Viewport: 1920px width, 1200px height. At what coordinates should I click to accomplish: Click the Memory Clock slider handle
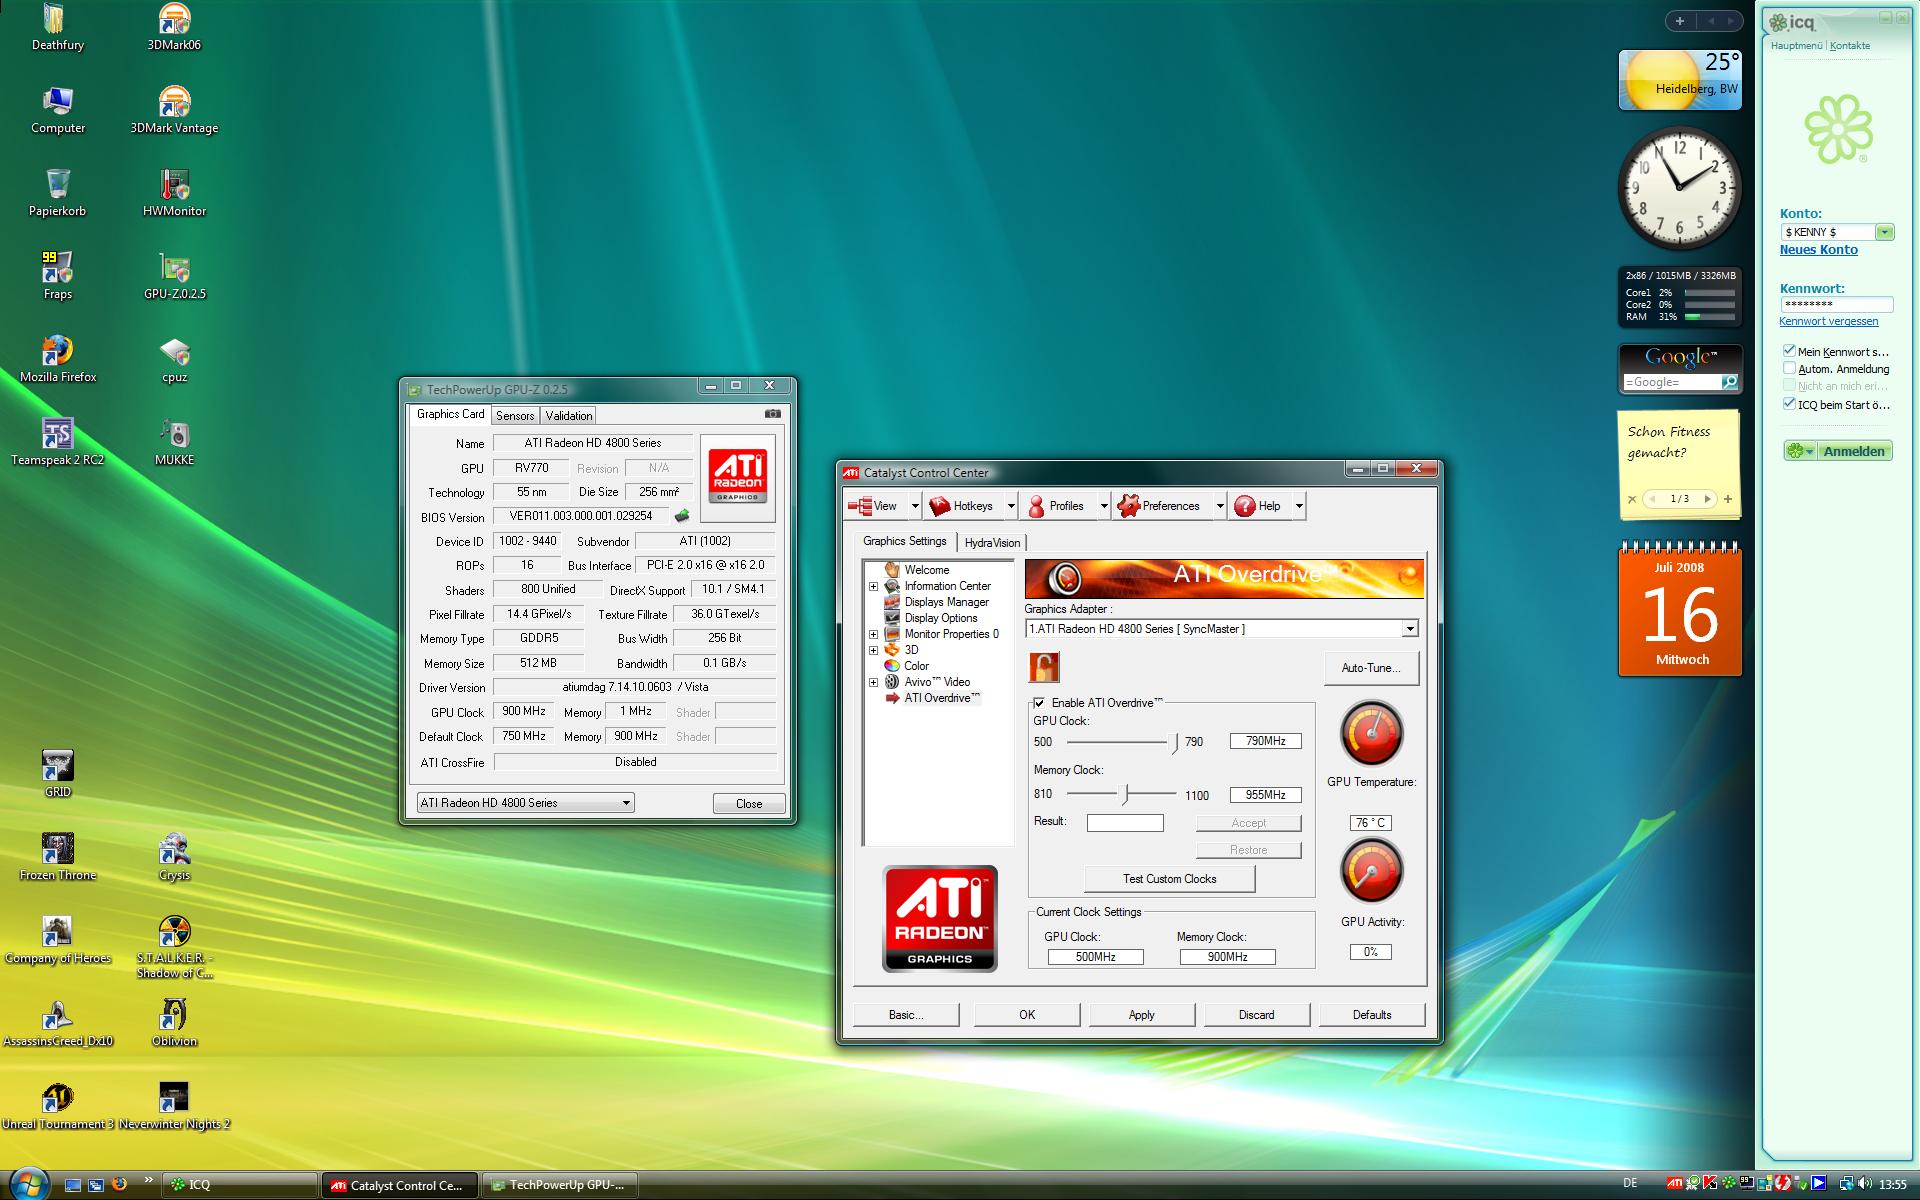click(x=1125, y=794)
